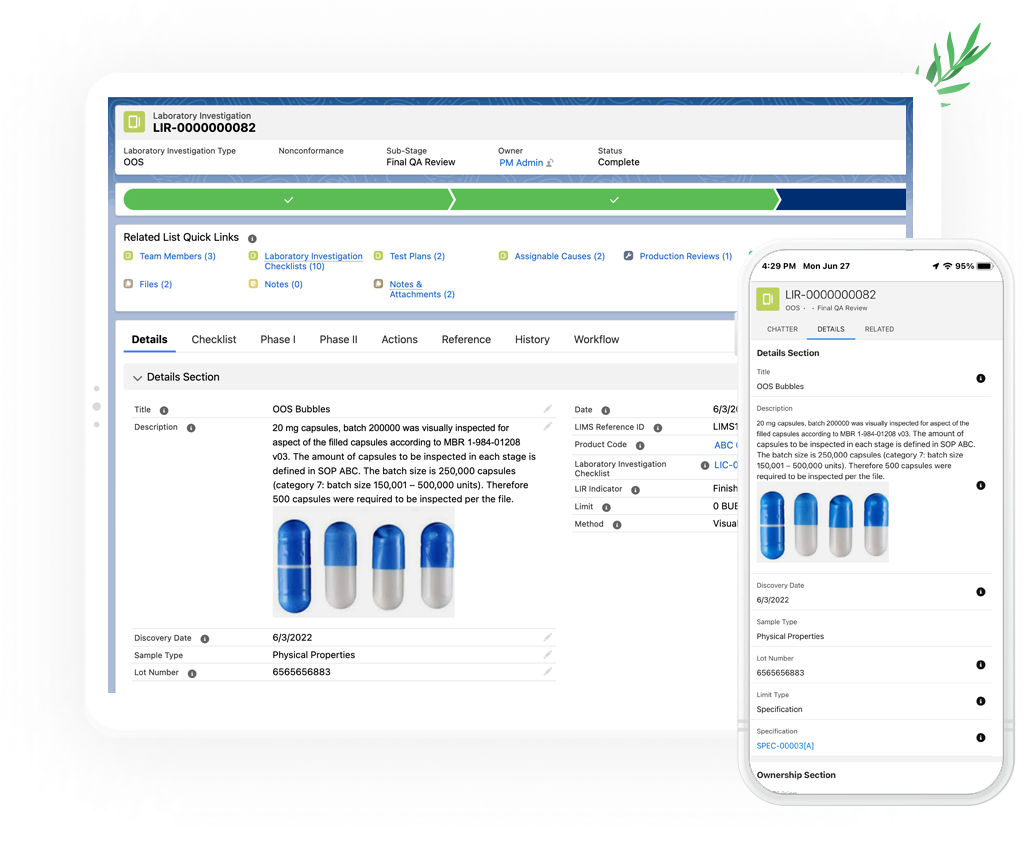
Task: Switch to the Checklist tab
Action: tap(214, 340)
